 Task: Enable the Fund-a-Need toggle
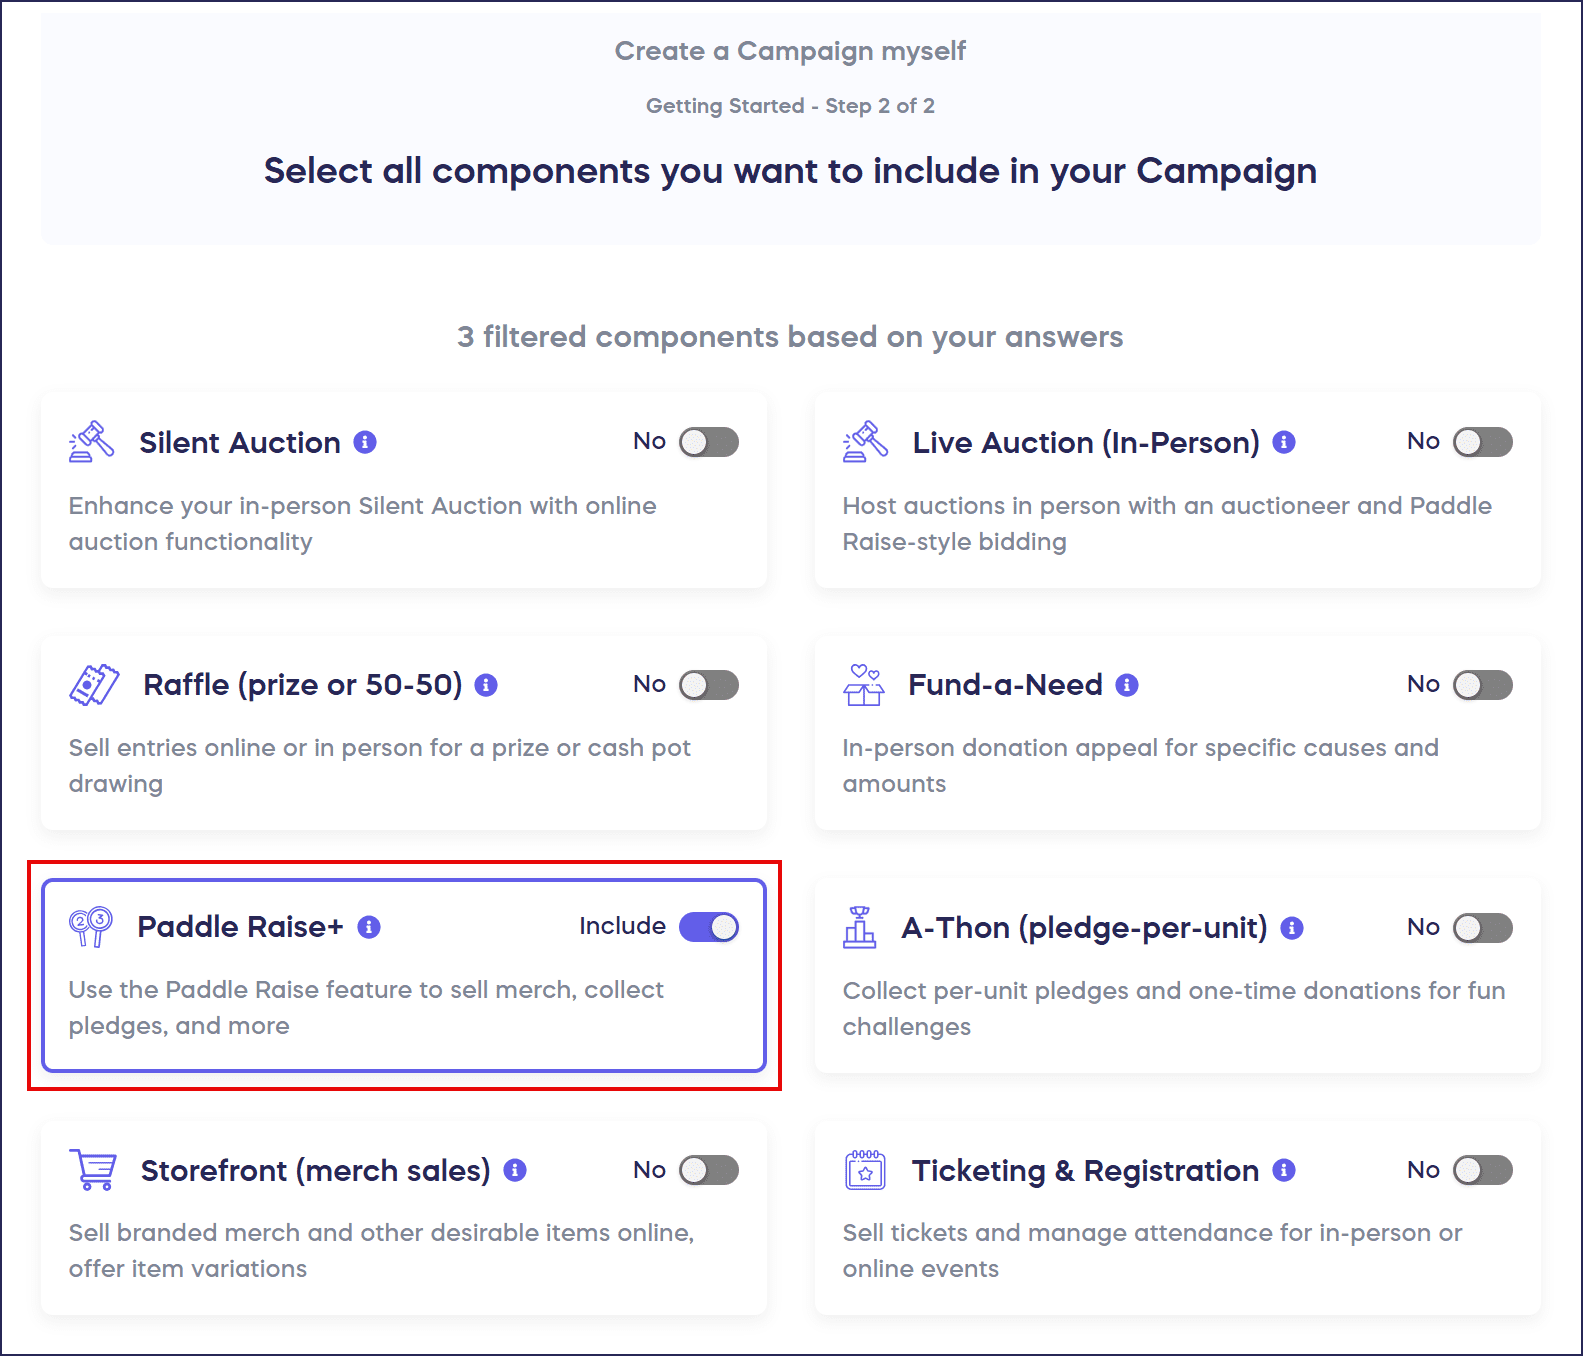1482,685
